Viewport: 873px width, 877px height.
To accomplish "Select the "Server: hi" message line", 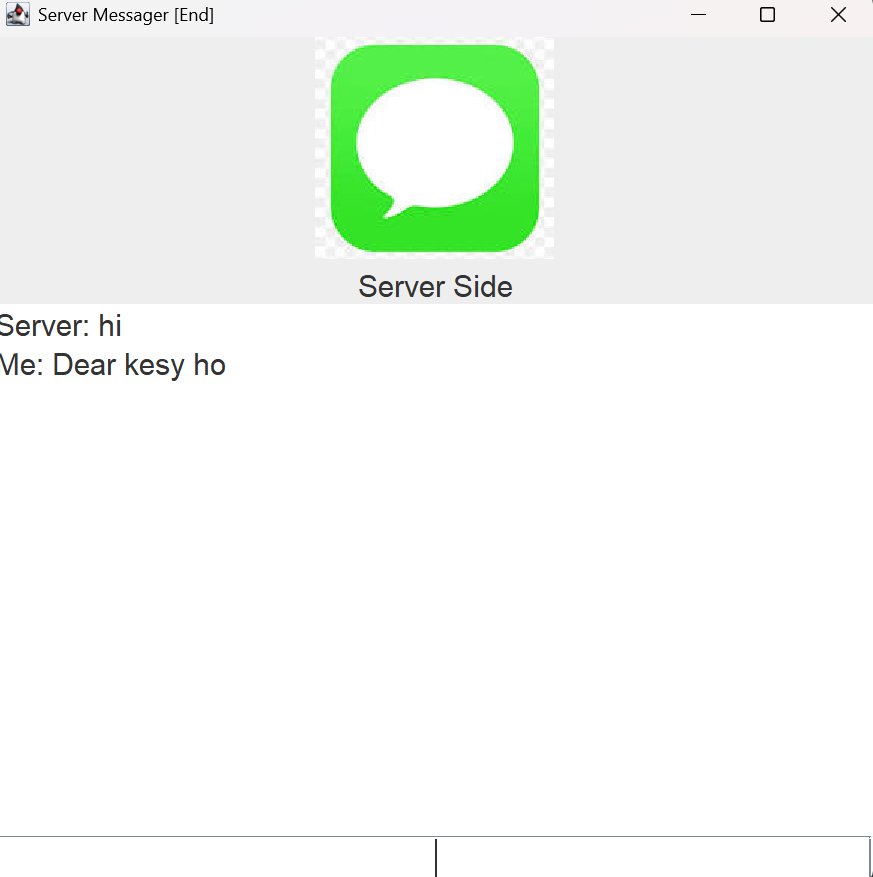I will pyautogui.click(x=60, y=326).
